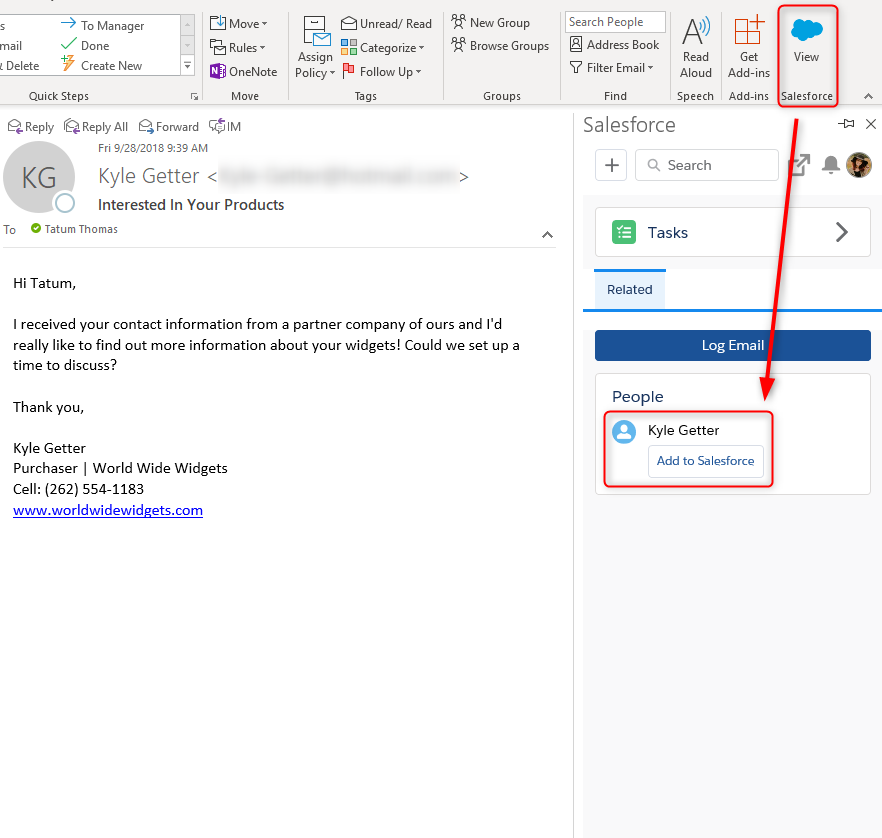Start an IM reply
The image size is (882, 838).
(x=225, y=127)
